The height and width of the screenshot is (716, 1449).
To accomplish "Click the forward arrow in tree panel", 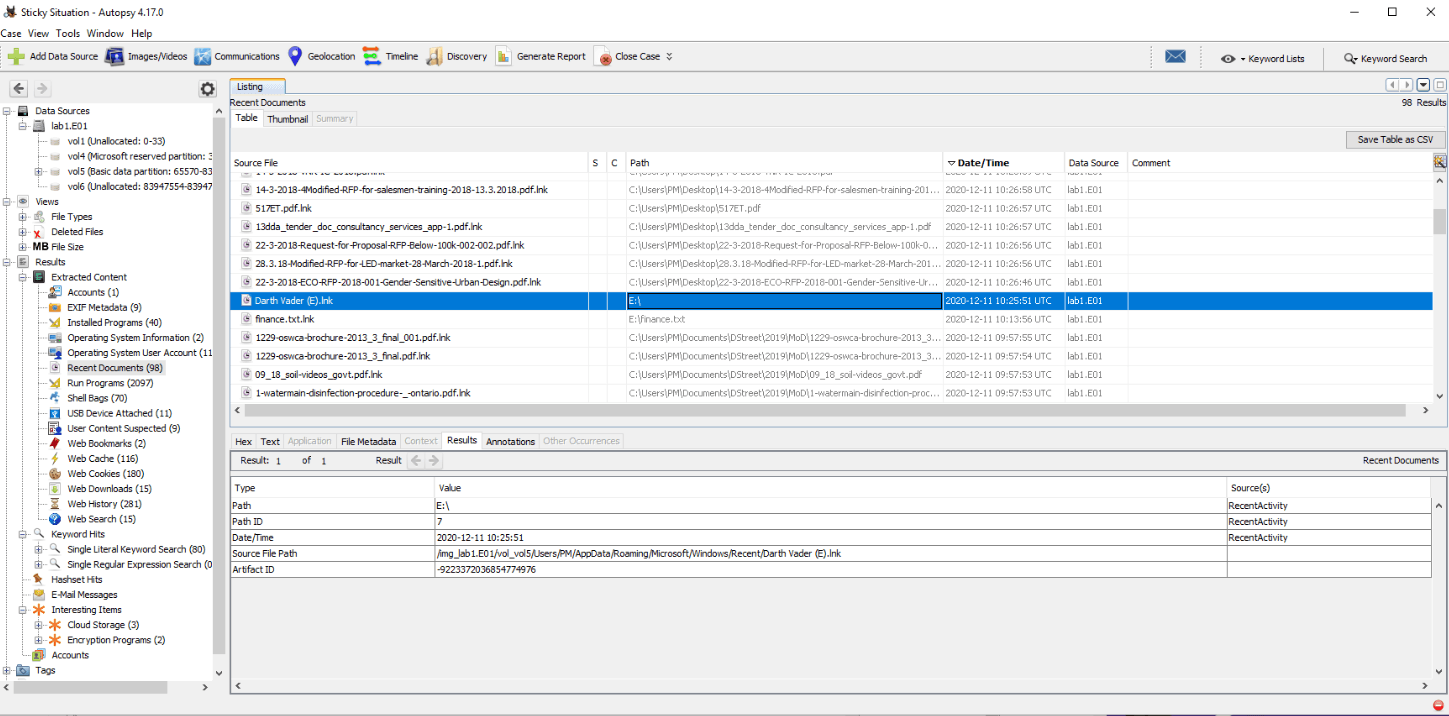I will [41, 89].
